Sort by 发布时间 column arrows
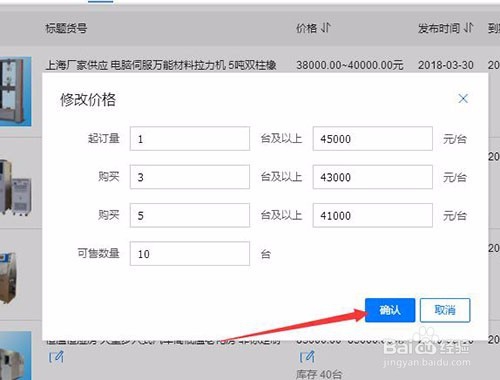The height and width of the screenshot is (380, 500). [468, 28]
